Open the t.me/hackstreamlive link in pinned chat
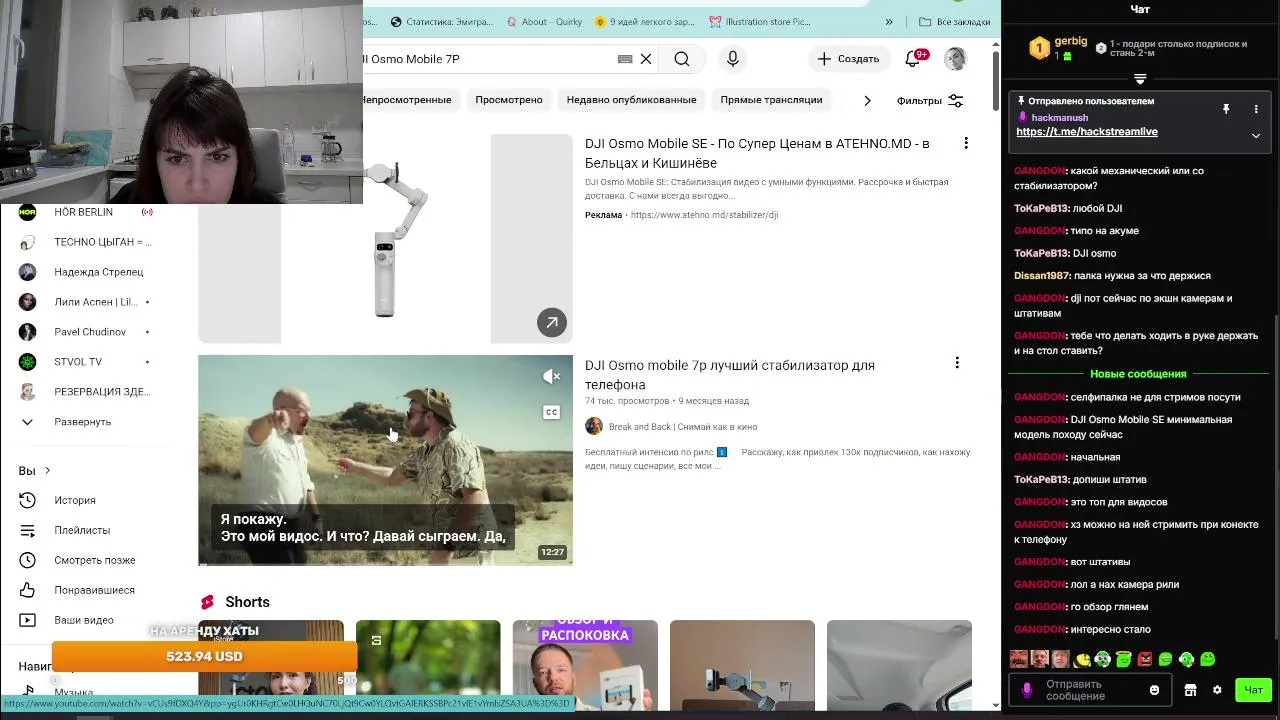 1087,132
